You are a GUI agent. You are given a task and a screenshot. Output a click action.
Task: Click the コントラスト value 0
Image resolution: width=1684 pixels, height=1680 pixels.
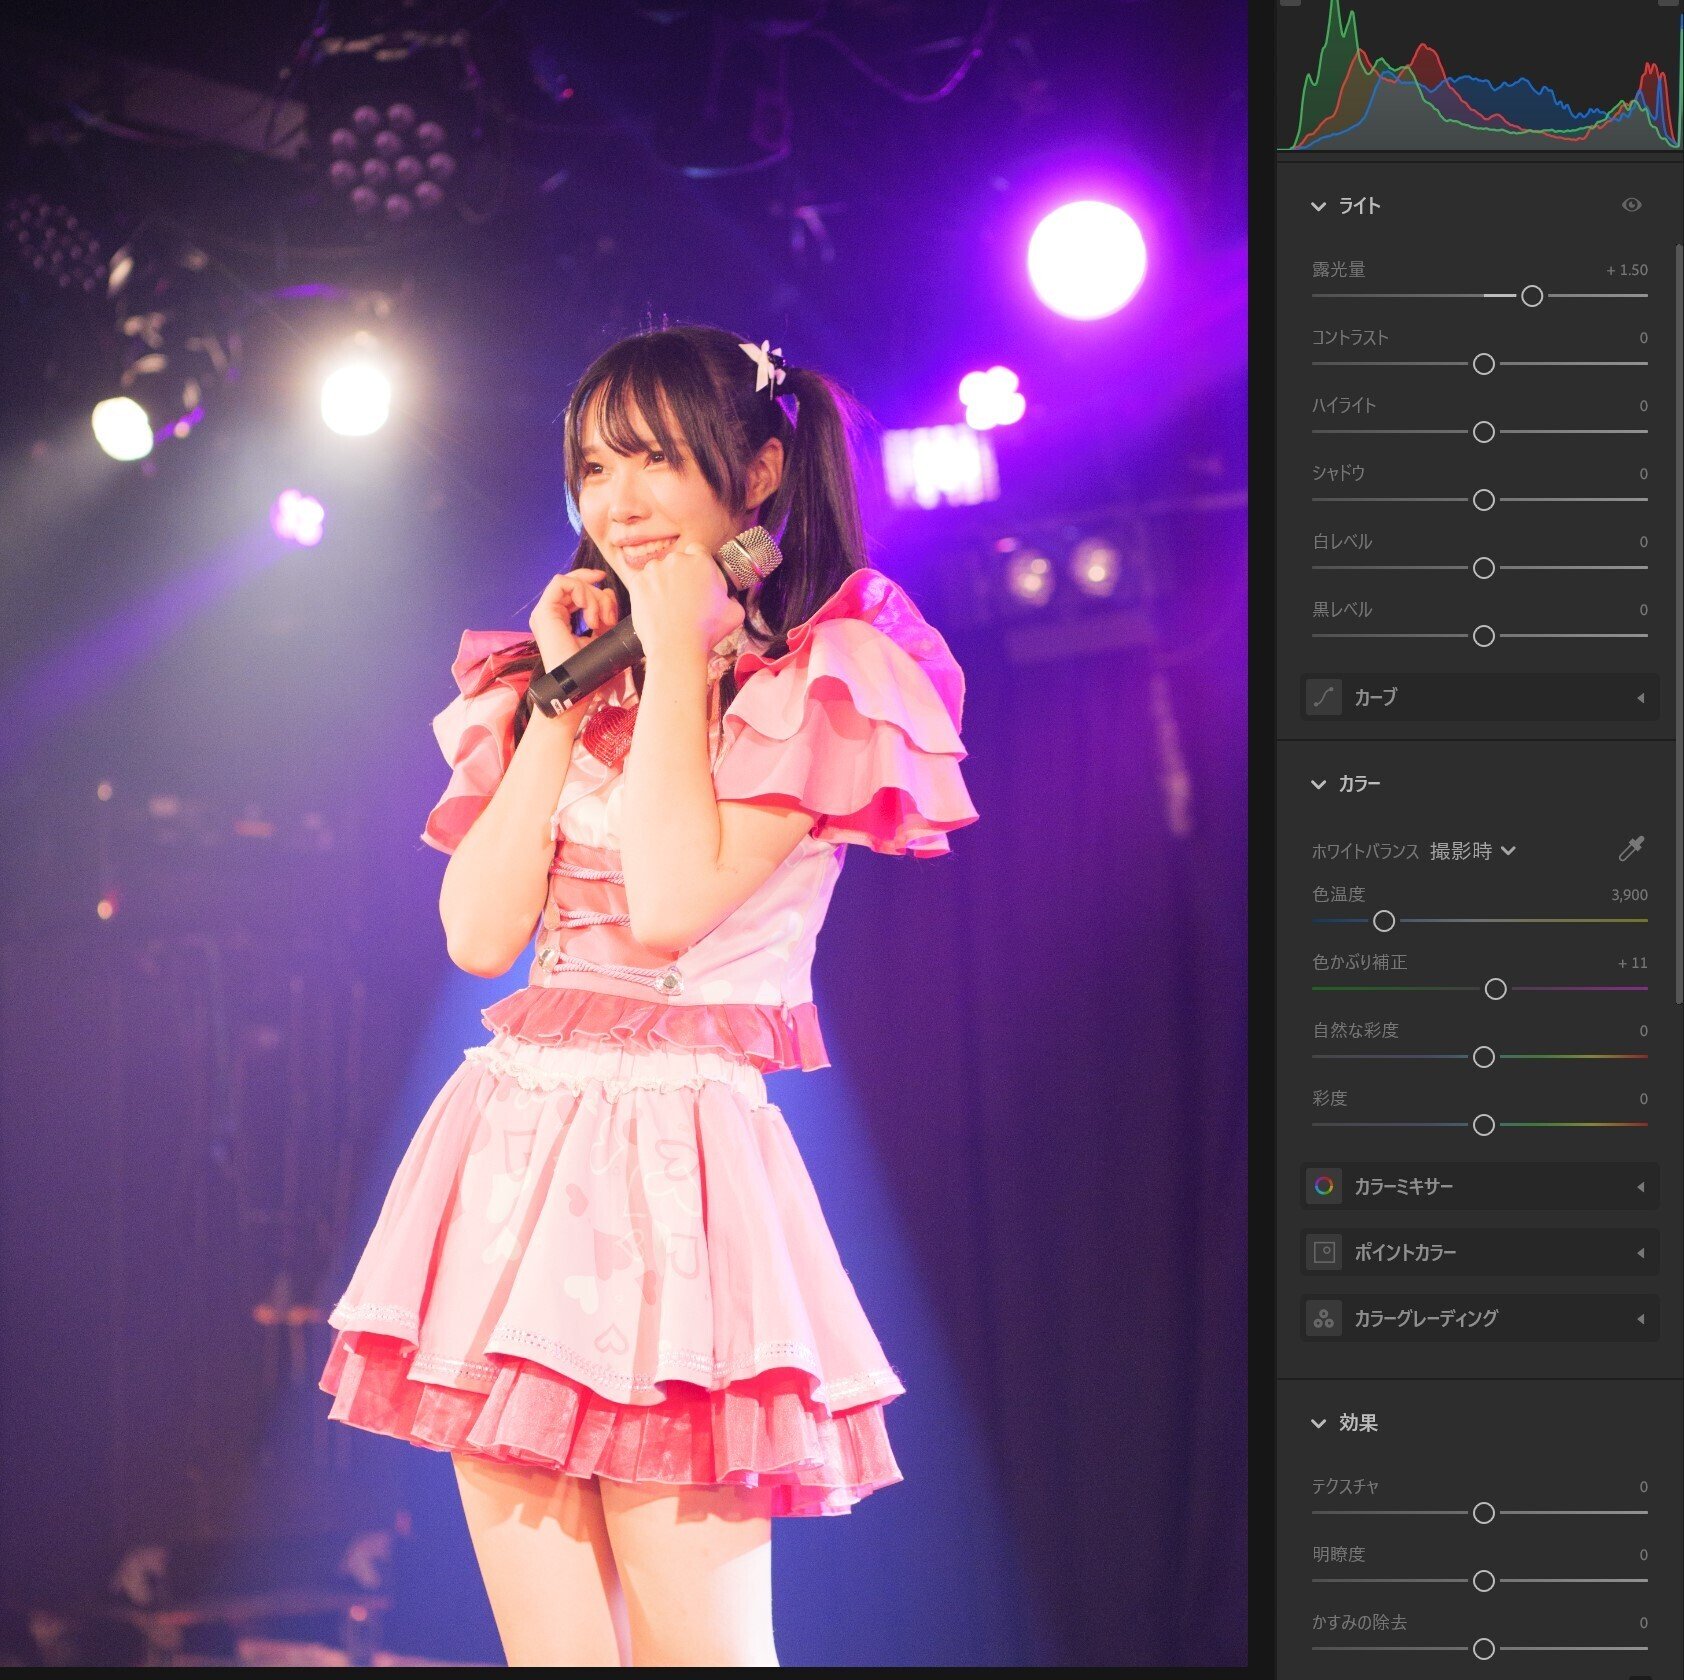(x=1643, y=338)
